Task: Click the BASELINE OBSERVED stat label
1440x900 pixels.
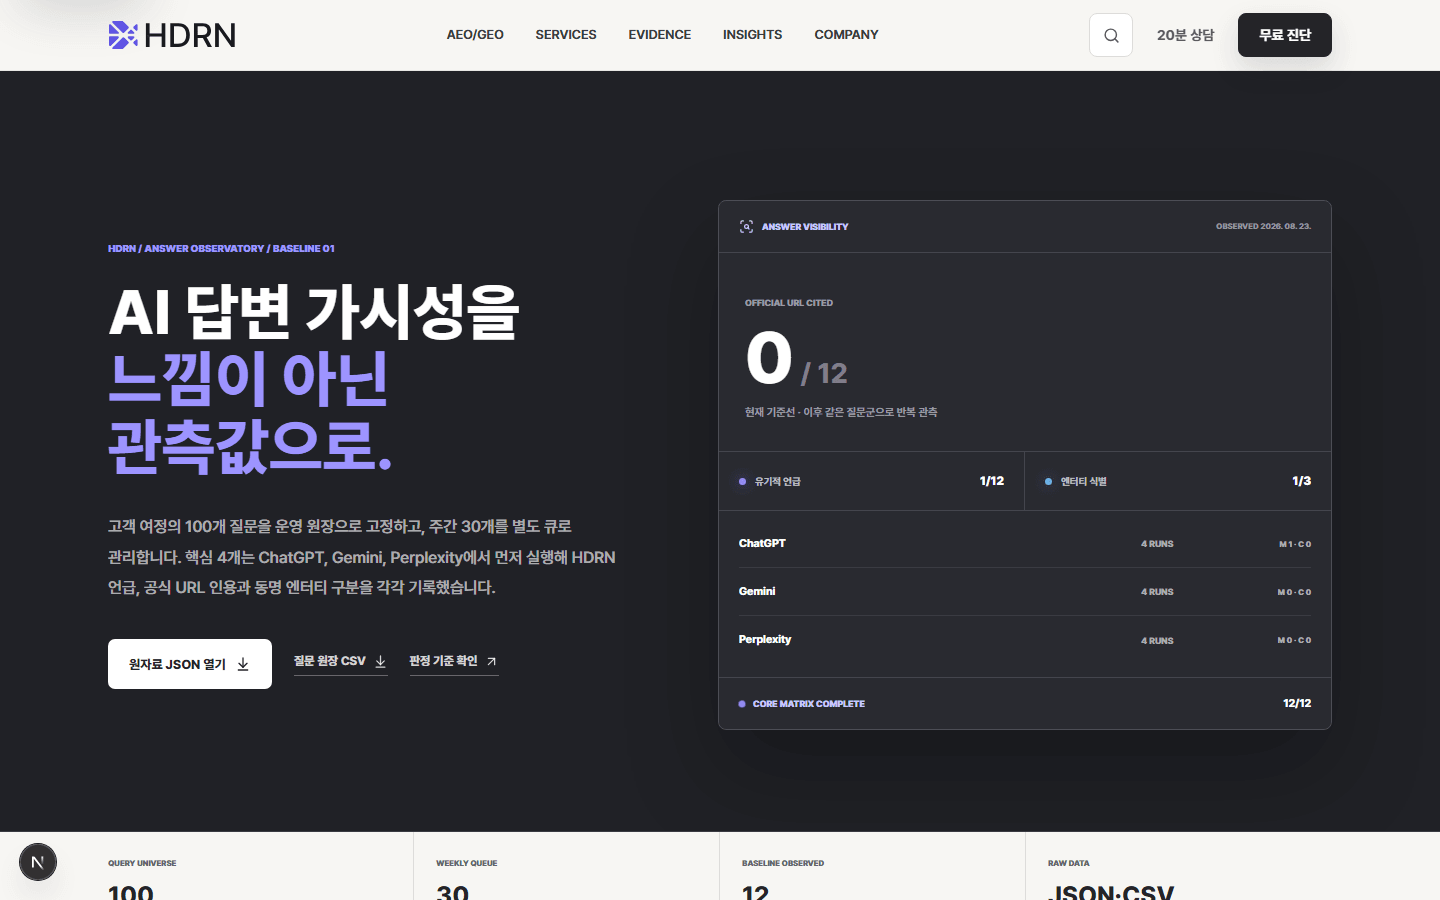Action: click(x=783, y=863)
